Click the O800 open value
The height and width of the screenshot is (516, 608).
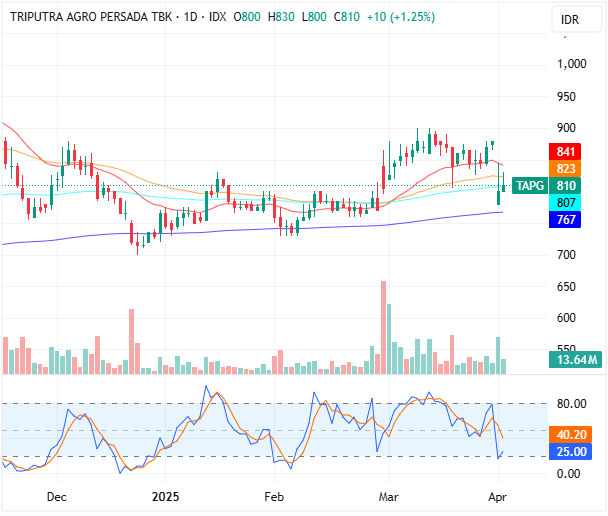(247, 17)
